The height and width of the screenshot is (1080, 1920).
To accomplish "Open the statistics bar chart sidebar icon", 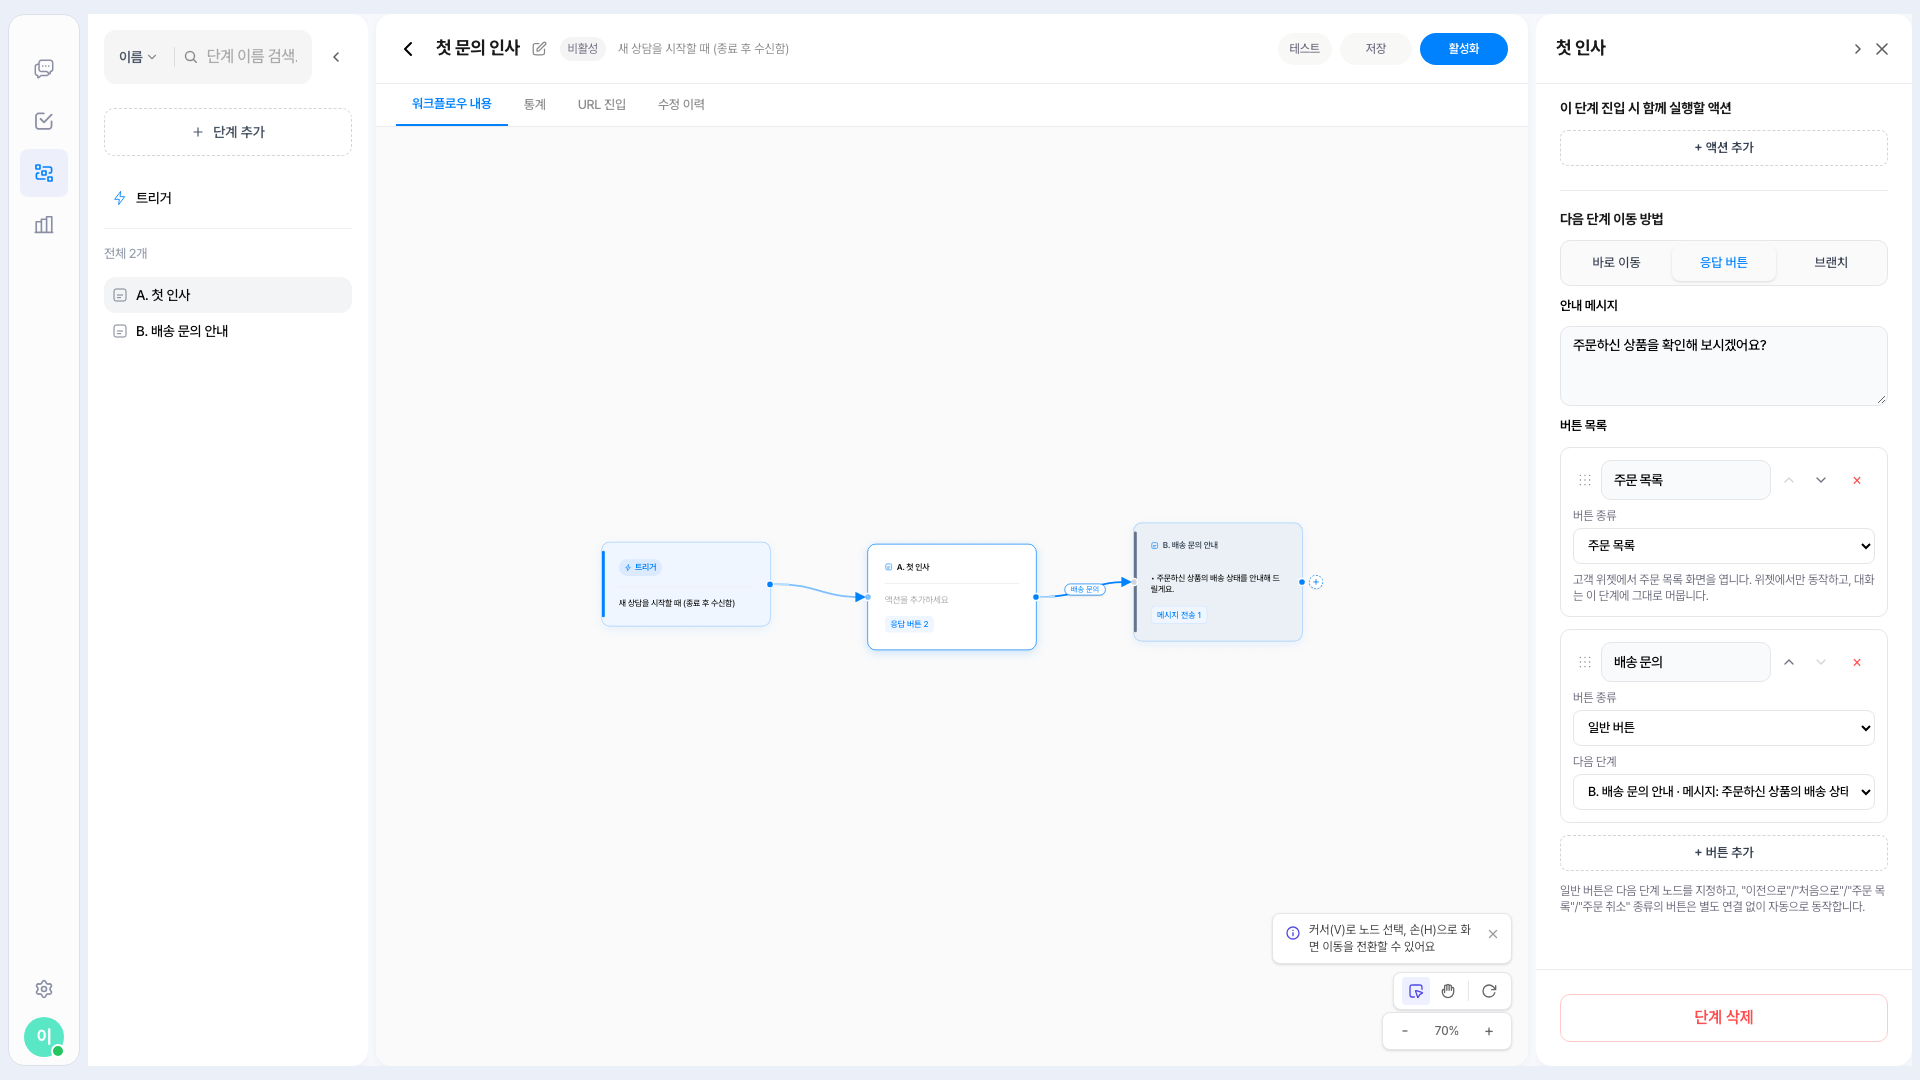I will 44,225.
